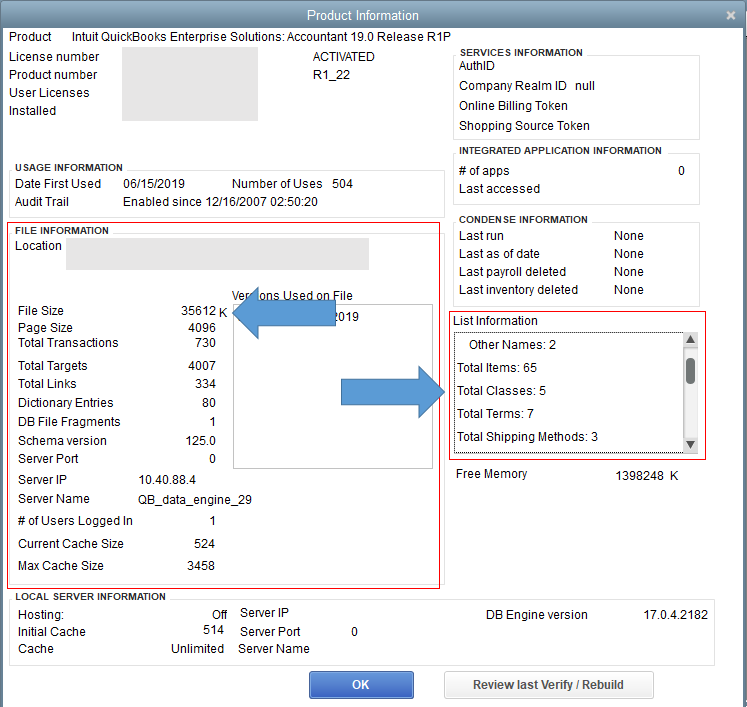
Task: Click the Date First Used 06/15/2019
Action: pos(154,184)
